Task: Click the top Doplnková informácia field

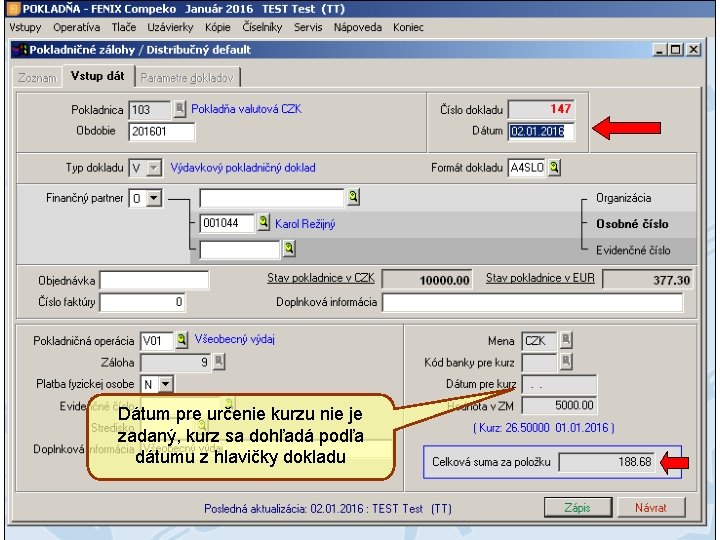Action: 533,302
